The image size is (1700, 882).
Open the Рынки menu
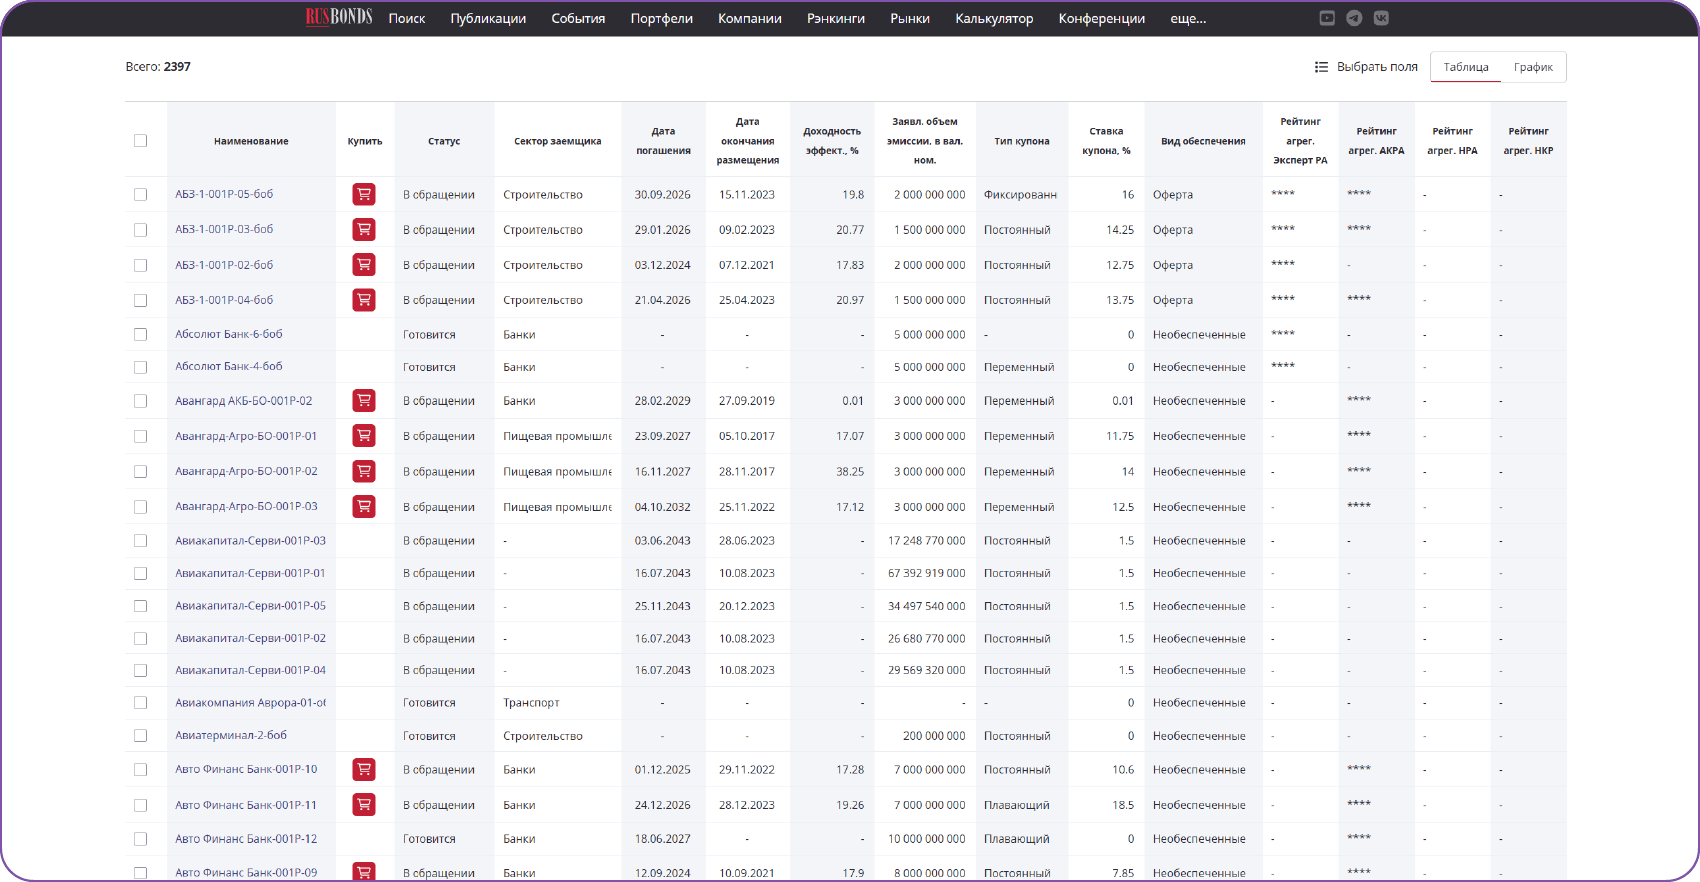tap(910, 18)
